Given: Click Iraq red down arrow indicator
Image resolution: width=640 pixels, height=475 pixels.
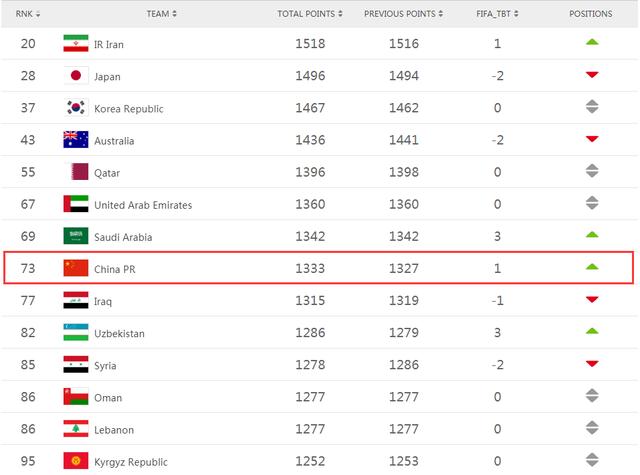Looking at the screenshot, I should (591, 300).
